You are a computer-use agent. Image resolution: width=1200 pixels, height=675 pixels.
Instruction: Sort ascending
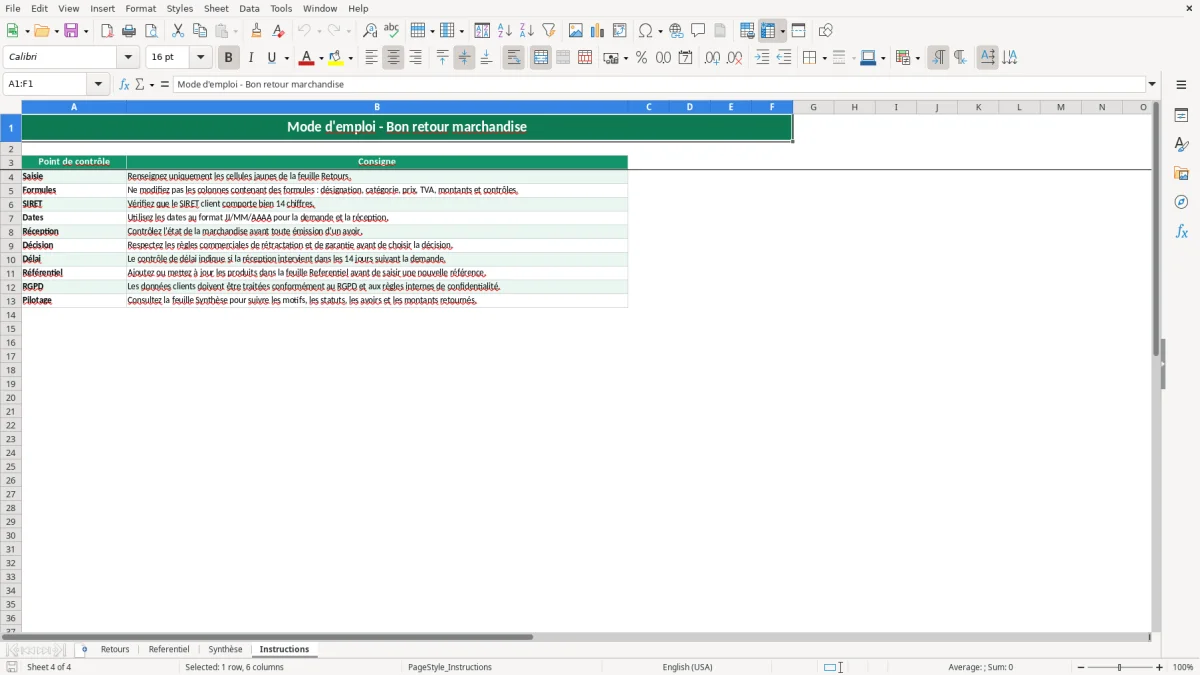tap(504, 31)
